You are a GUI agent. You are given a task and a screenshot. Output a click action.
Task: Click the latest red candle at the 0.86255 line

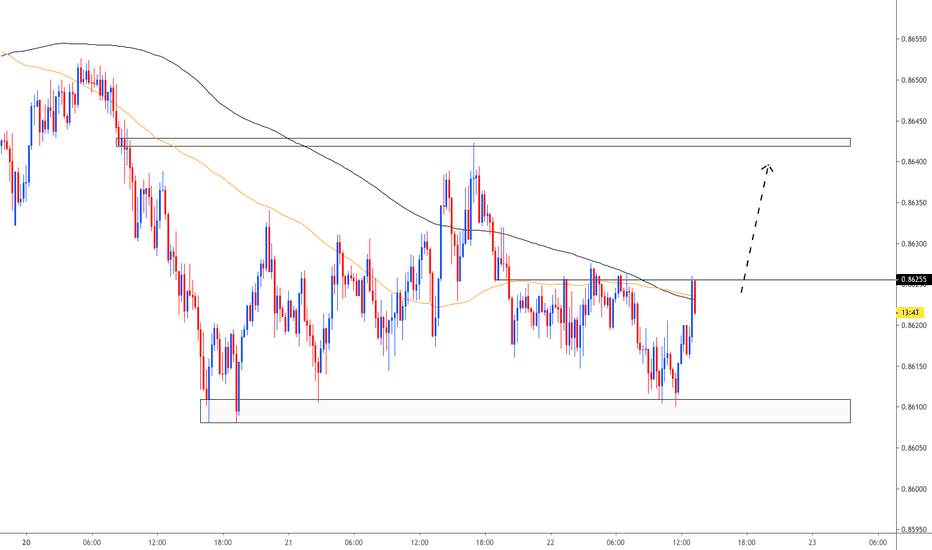694,297
